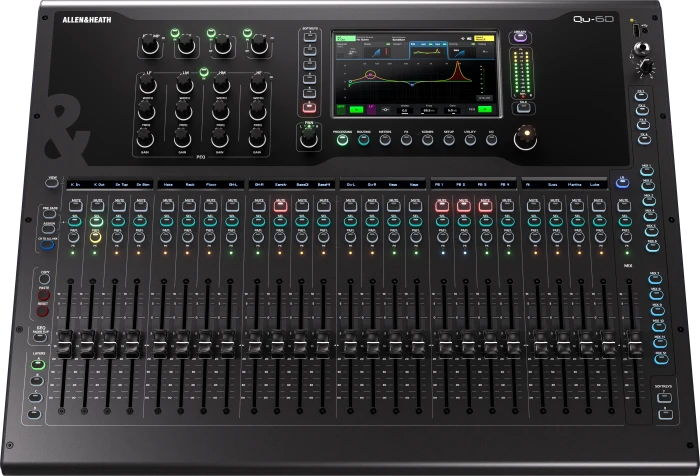Click the USB port on top right

click(636, 30)
